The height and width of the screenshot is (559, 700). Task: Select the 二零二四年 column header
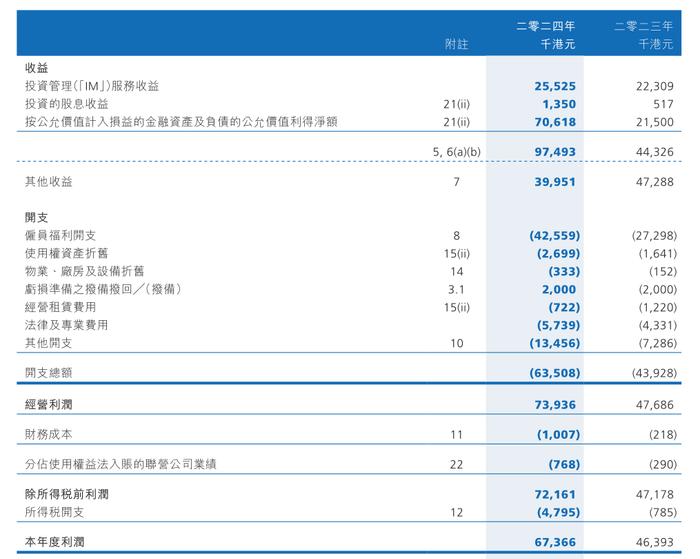(546, 26)
